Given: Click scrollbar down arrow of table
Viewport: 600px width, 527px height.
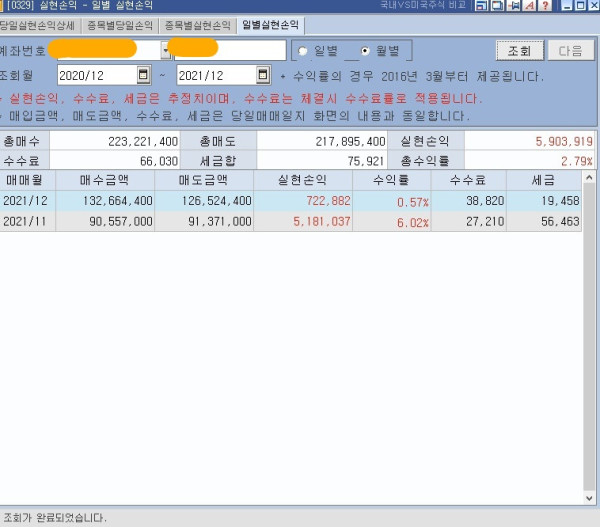Looking at the screenshot, I should pyautogui.click(x=589, y=498).
